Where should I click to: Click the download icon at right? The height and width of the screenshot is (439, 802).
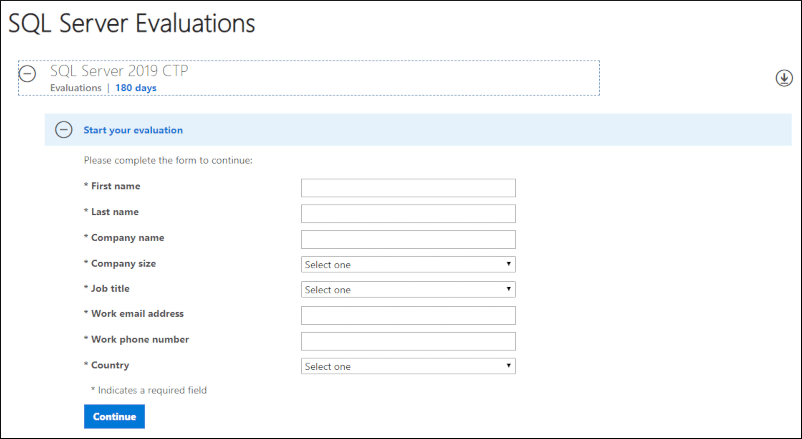point(784,78)
